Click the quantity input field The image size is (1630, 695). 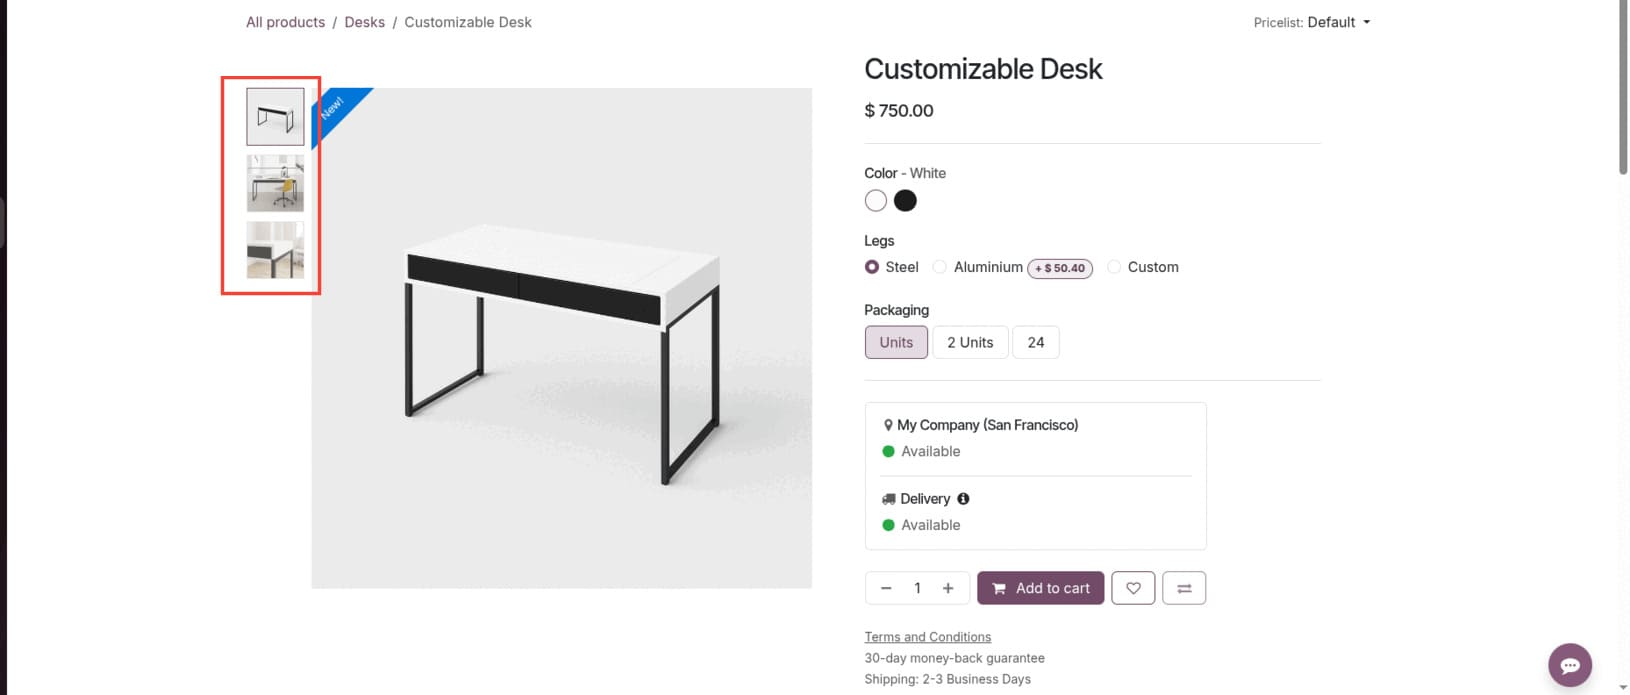click(917, 588)
